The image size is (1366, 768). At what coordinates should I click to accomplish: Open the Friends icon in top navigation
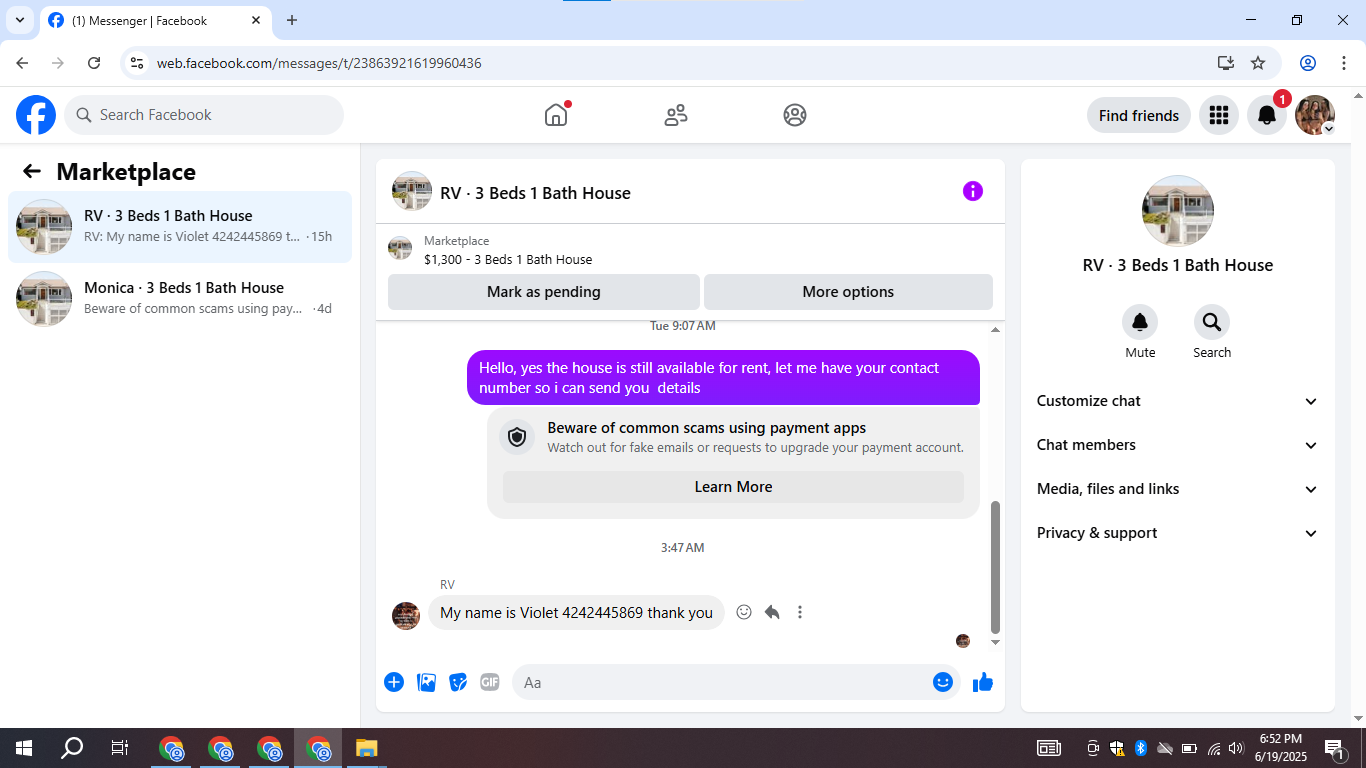tap(676, 115)
